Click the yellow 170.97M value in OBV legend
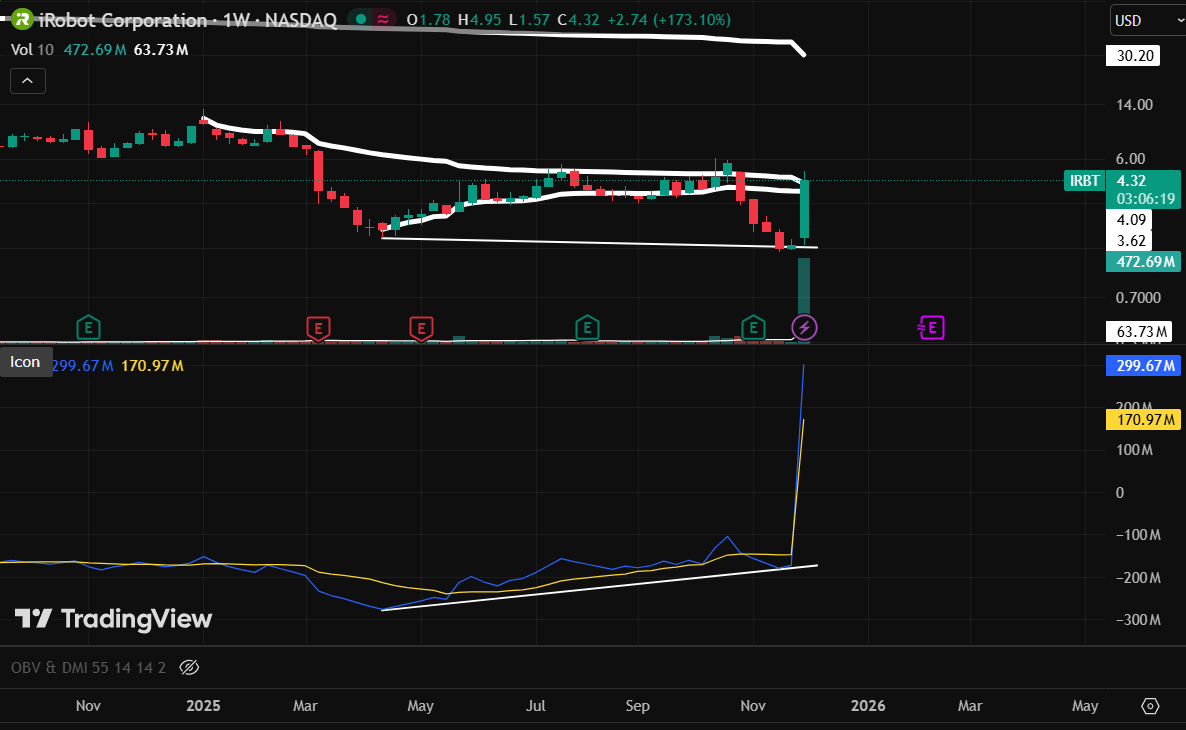 [x=153, y=366]
